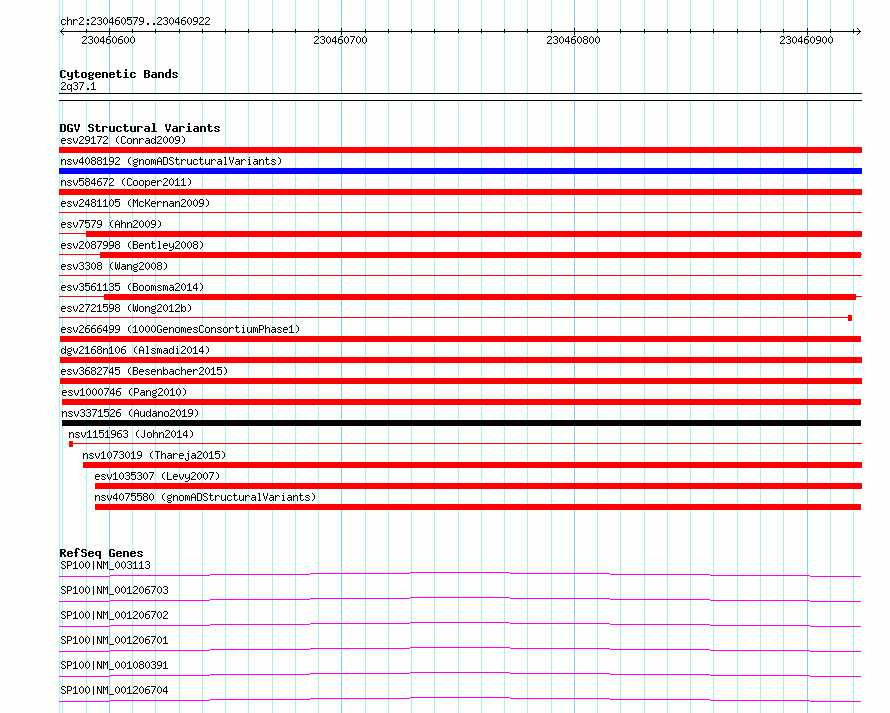Open esv3308 (Wang2008) variant
This screenshot has width=890, height=713.
[x=114, y=266]
